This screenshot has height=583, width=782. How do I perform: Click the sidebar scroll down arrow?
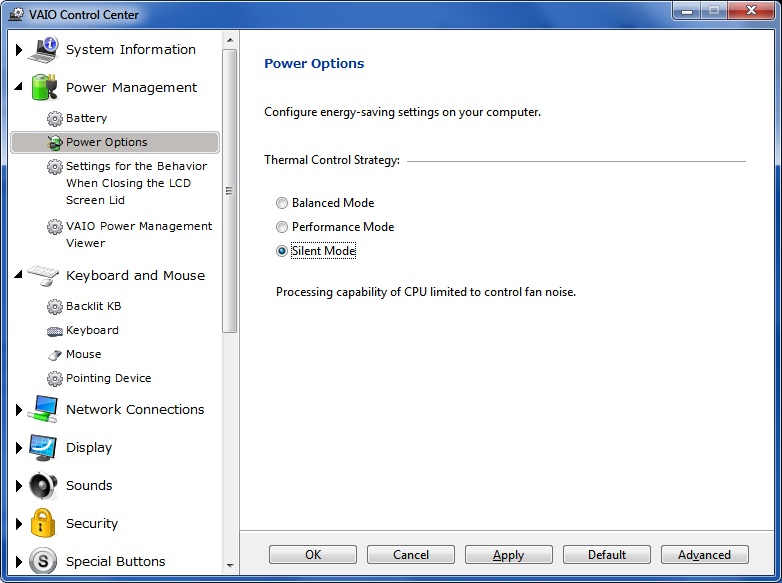[230, 566]
